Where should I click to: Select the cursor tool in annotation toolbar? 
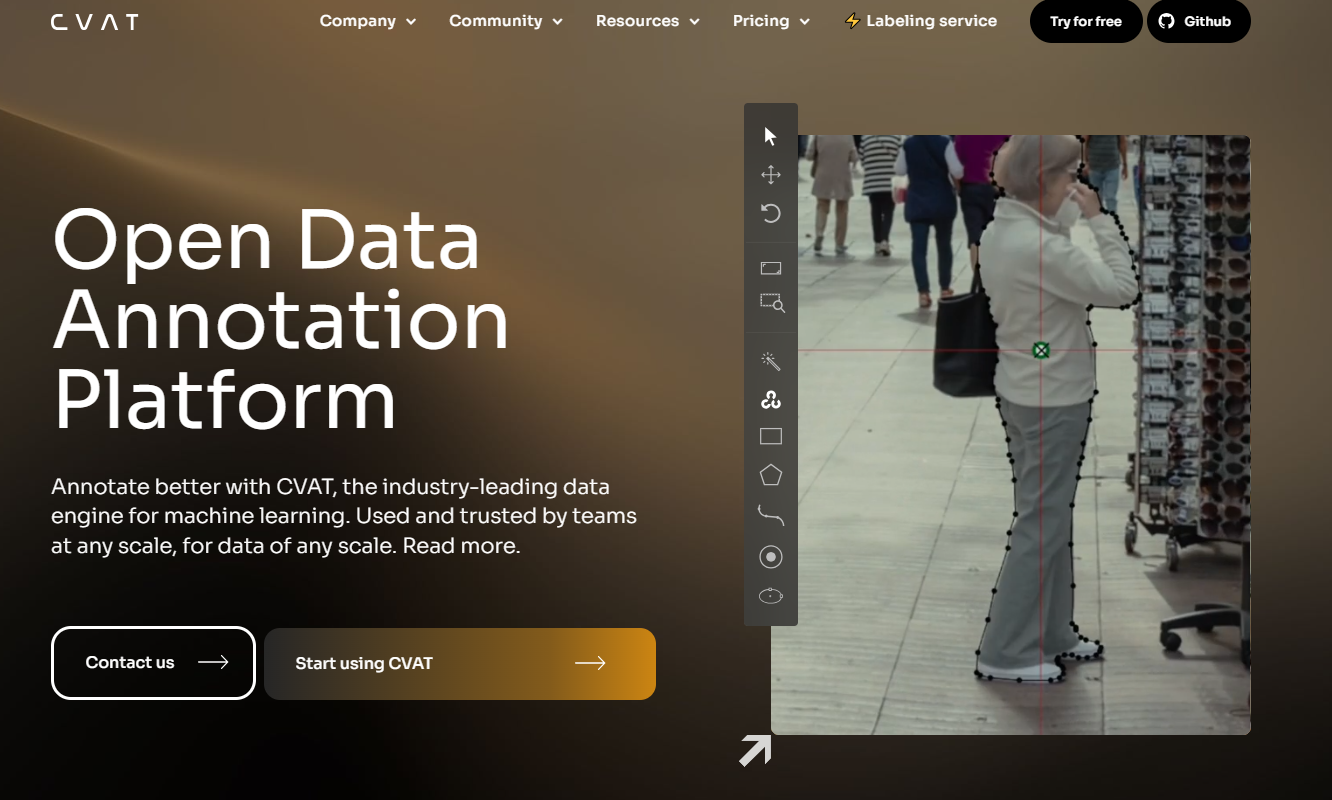(770, 136)
